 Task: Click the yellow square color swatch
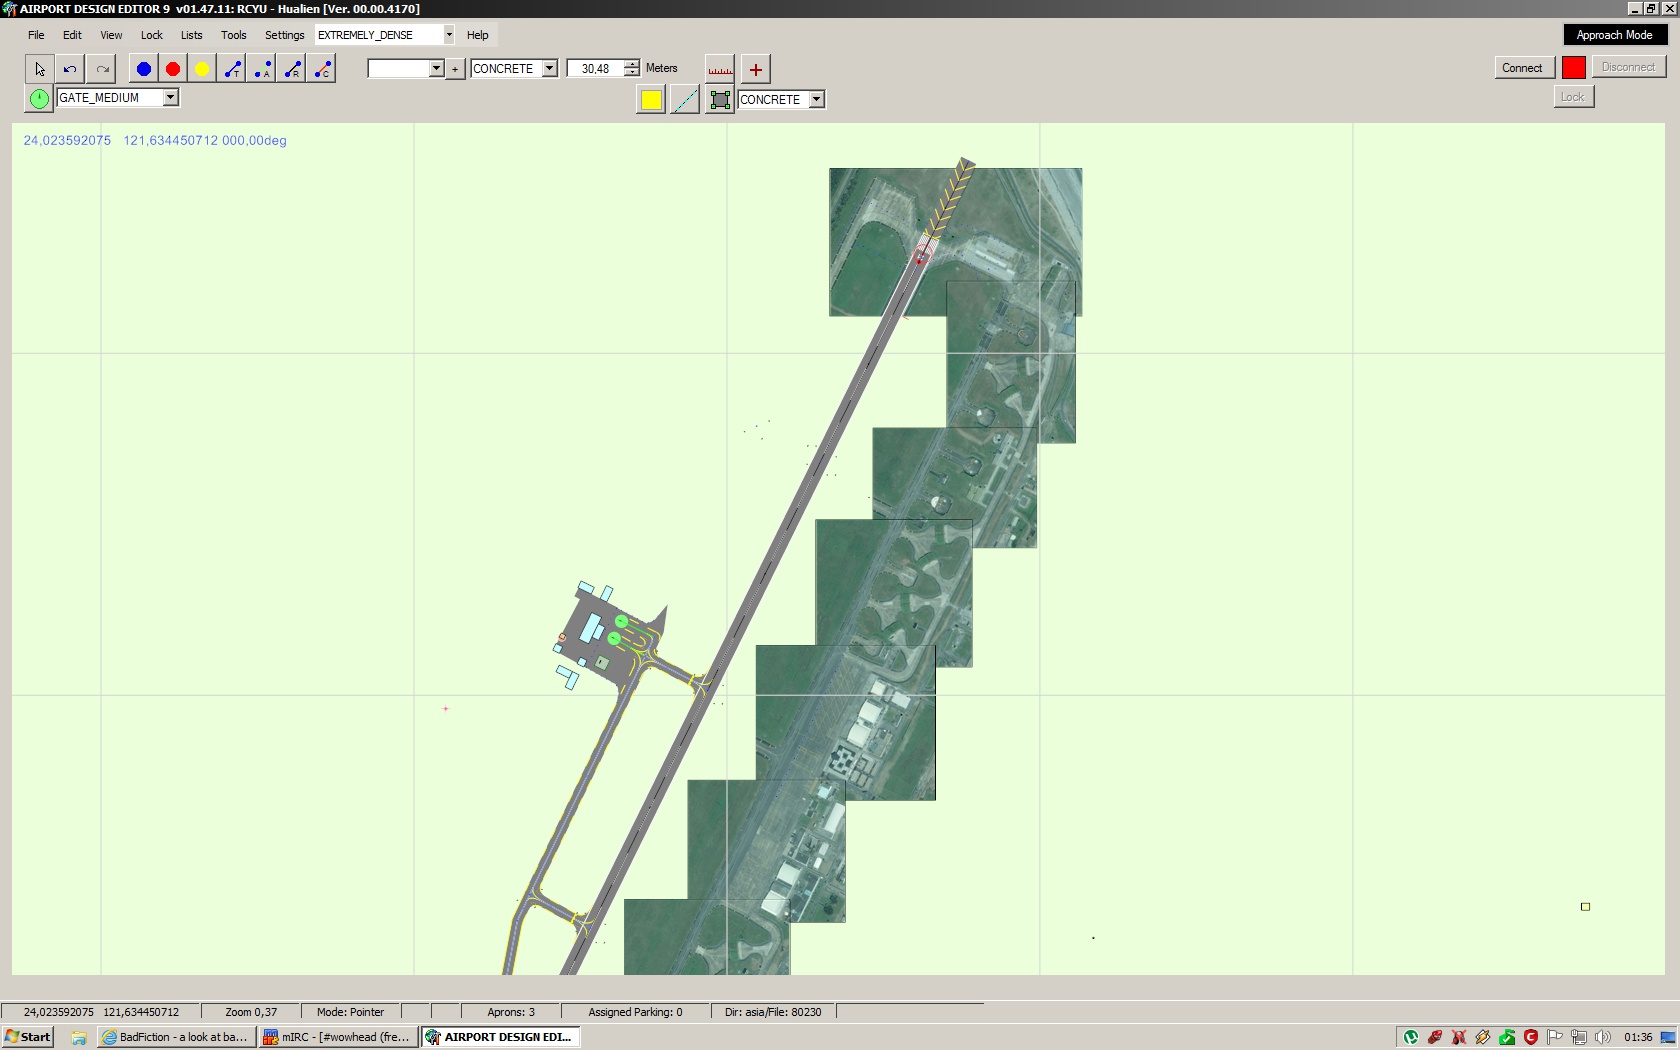(x=651, y=99)
